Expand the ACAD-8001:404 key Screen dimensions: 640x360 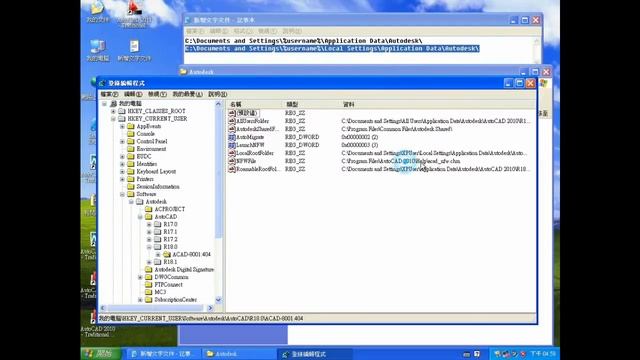(x=158, y=255)
